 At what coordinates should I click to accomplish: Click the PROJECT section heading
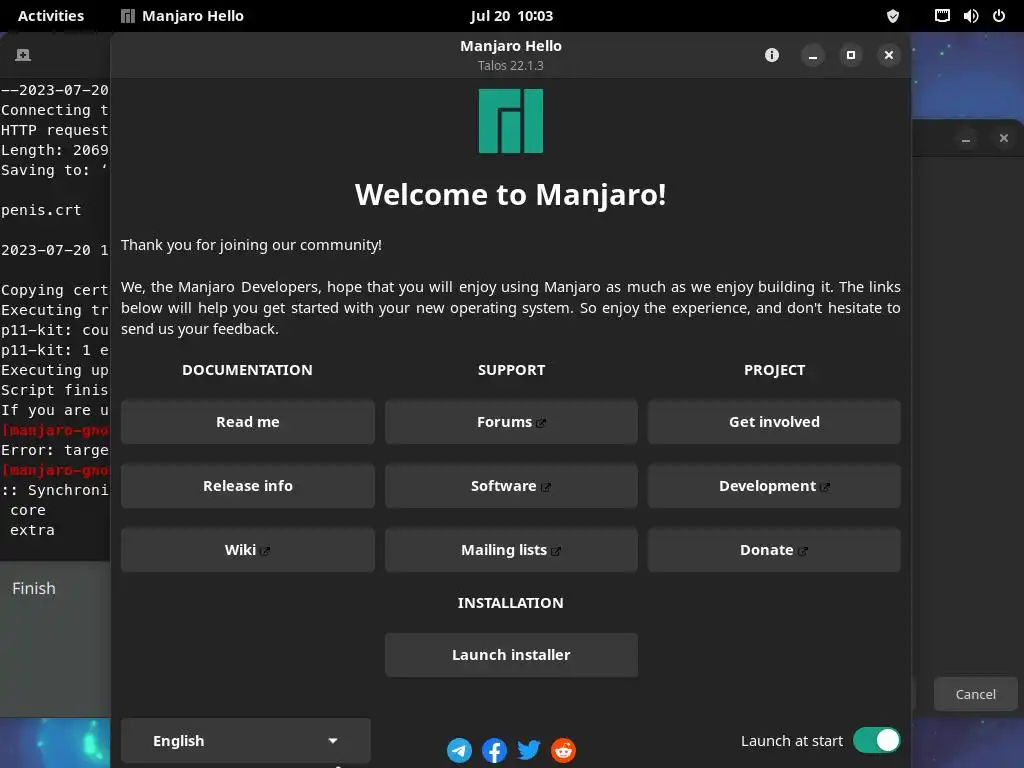pos(774,370)
